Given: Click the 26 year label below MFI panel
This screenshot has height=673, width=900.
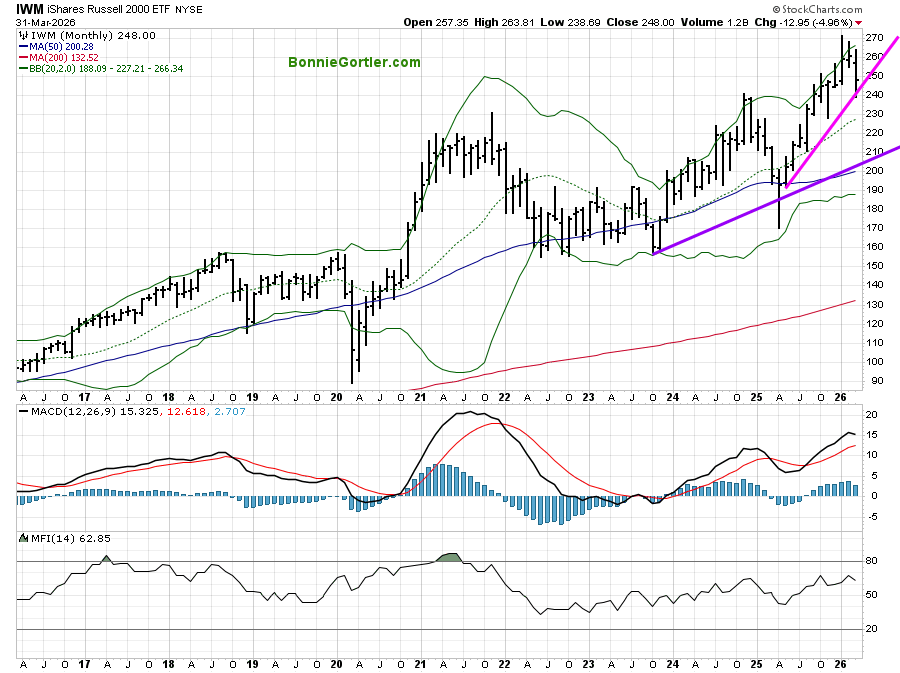Looking at the screenshot, I should (x=838, y=664).
